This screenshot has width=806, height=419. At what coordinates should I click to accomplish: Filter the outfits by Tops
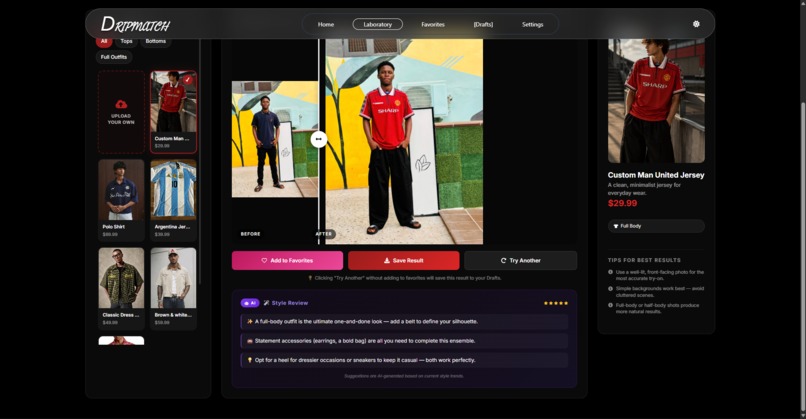pyautogui.click(x=126, y=41)
